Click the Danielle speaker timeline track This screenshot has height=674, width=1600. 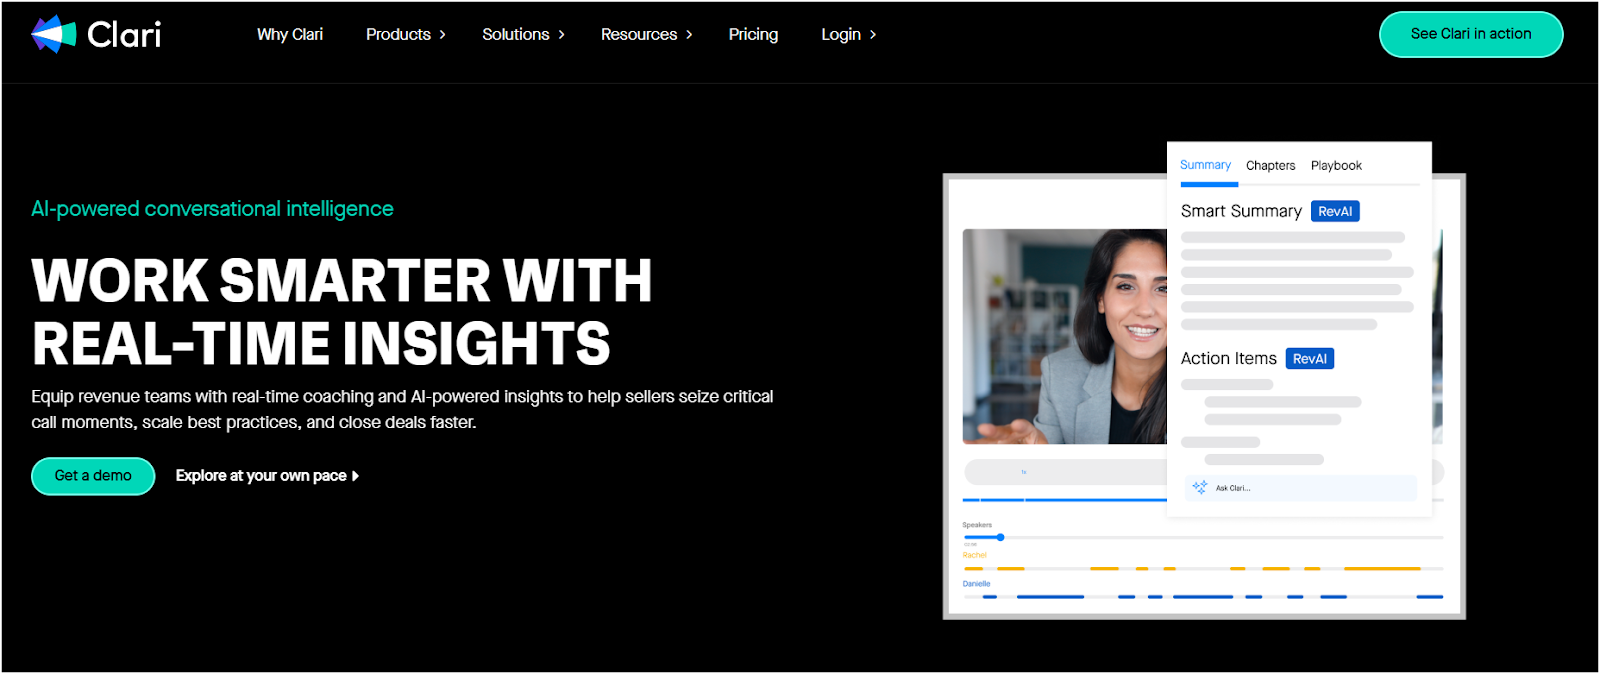tap(1203, 597)
